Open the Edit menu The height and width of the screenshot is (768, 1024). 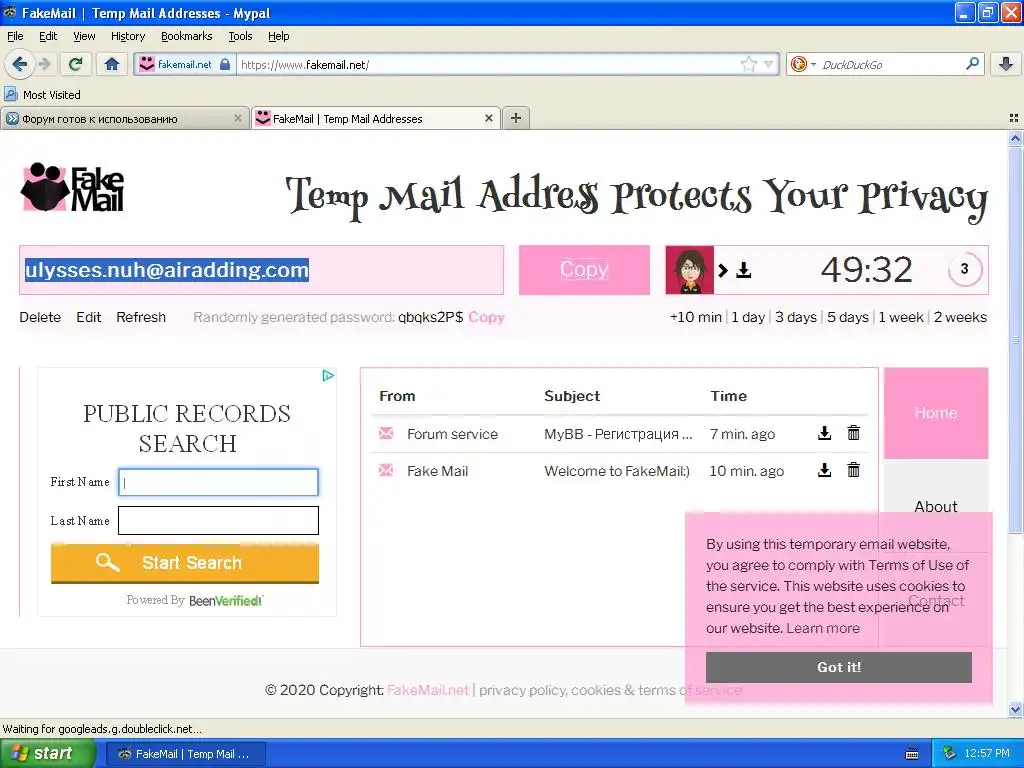click(x=48, y=36)
